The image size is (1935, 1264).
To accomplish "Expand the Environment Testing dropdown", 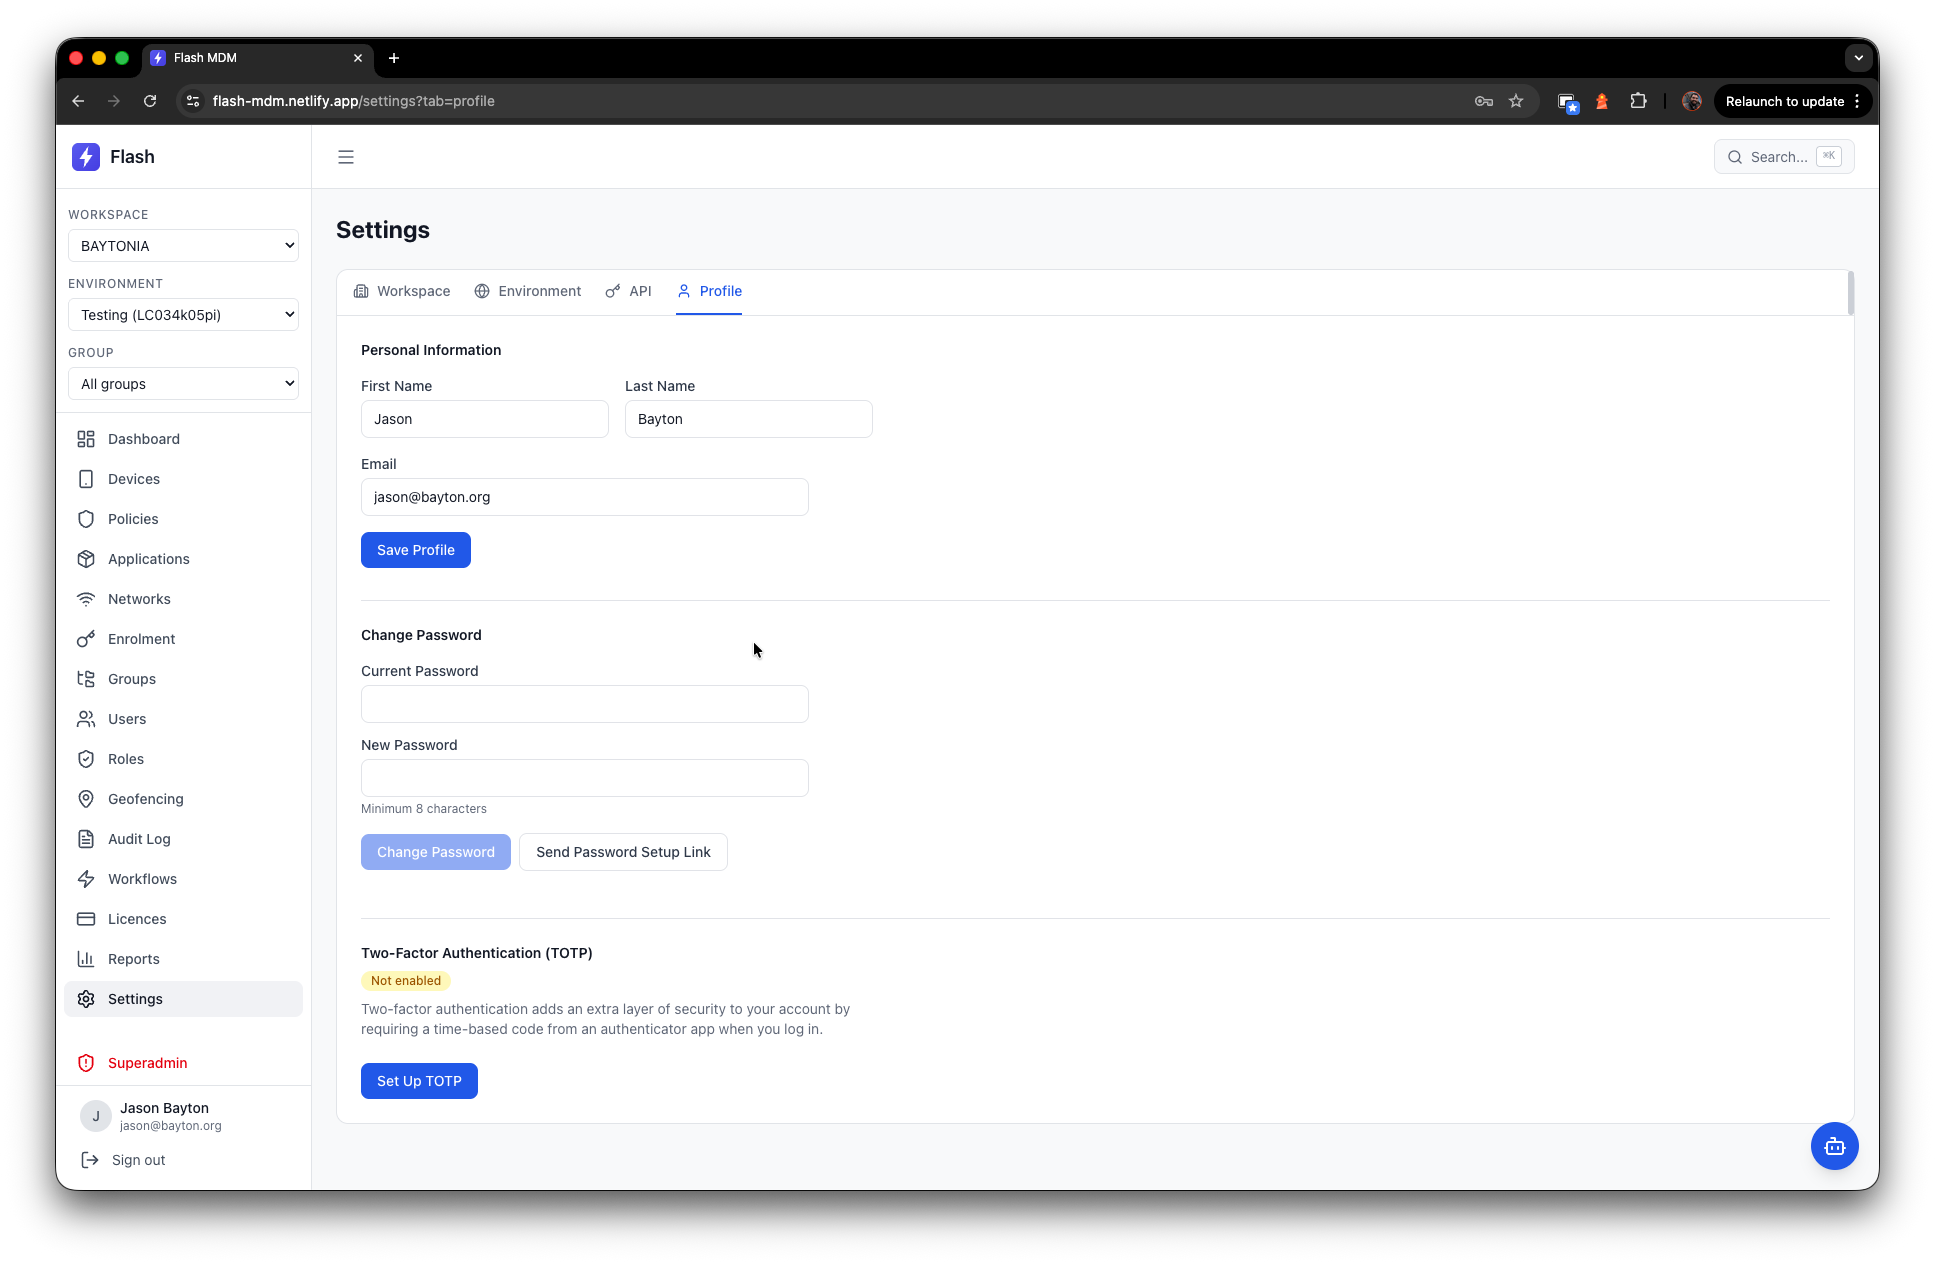I will (183, 315).
